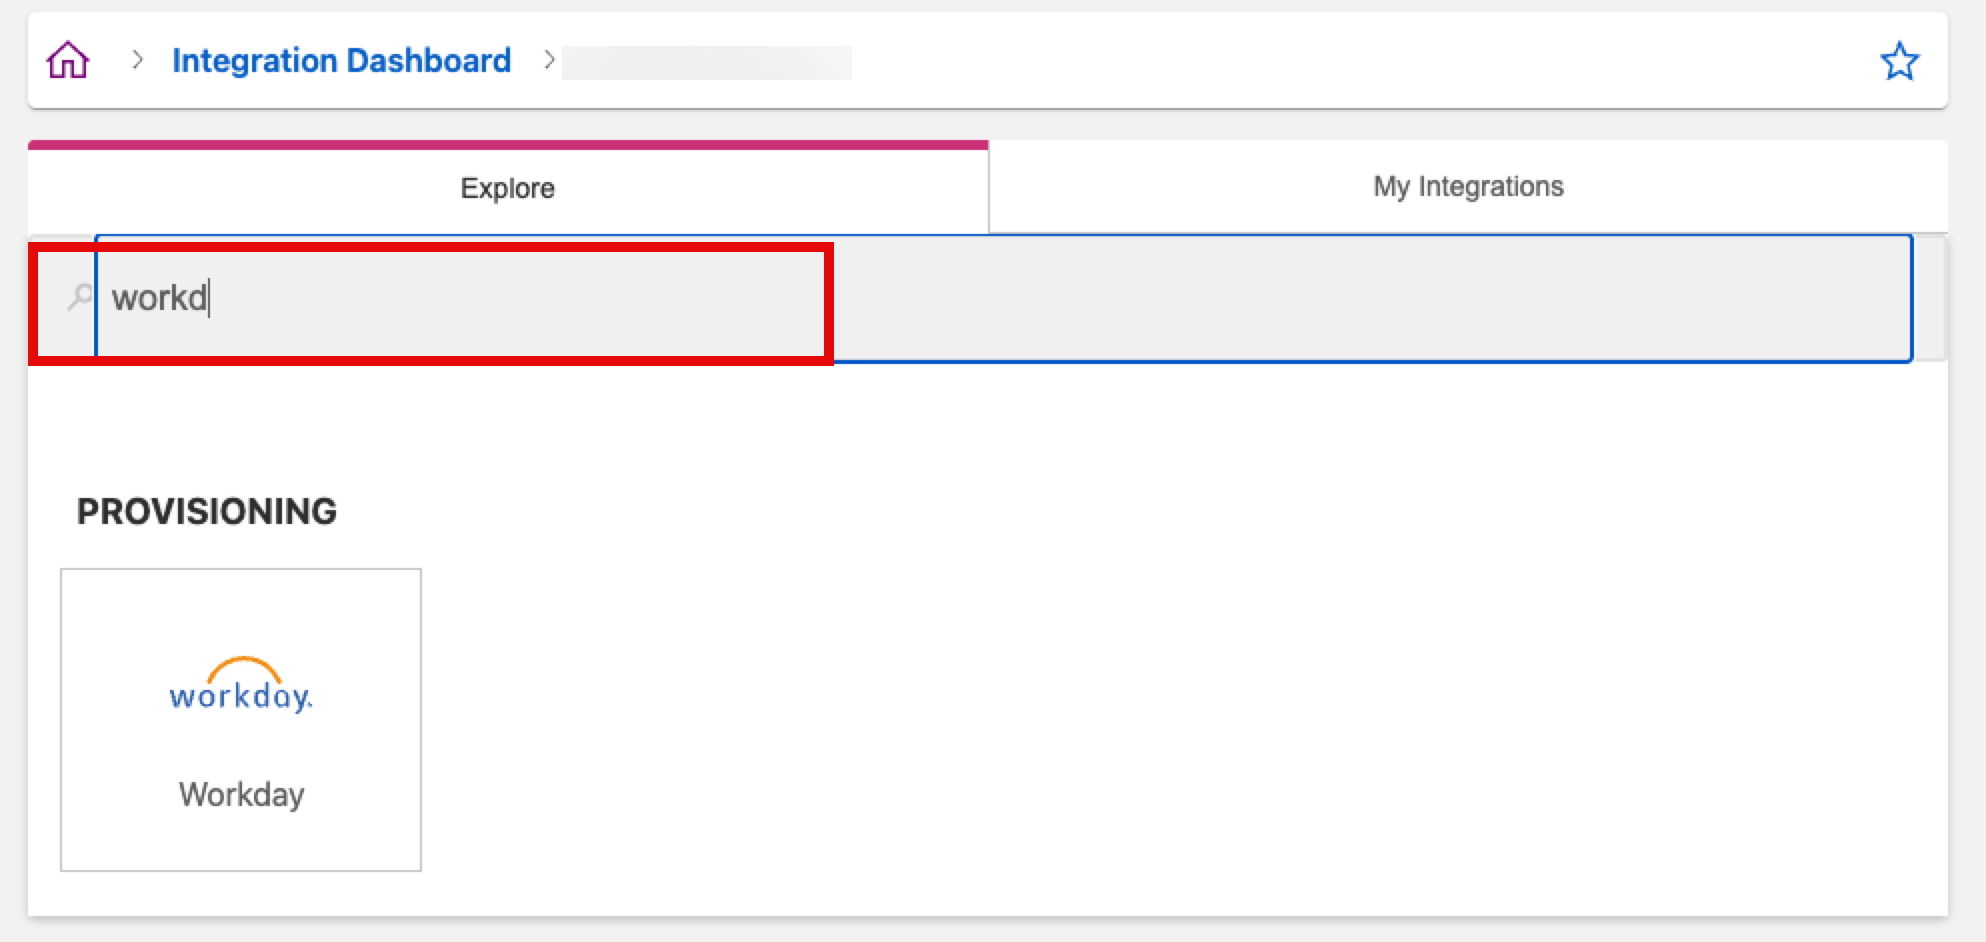Click the Home icon in breadcrumb
This screenshot has width=1986, height=942.
click(x=68, y=61)
